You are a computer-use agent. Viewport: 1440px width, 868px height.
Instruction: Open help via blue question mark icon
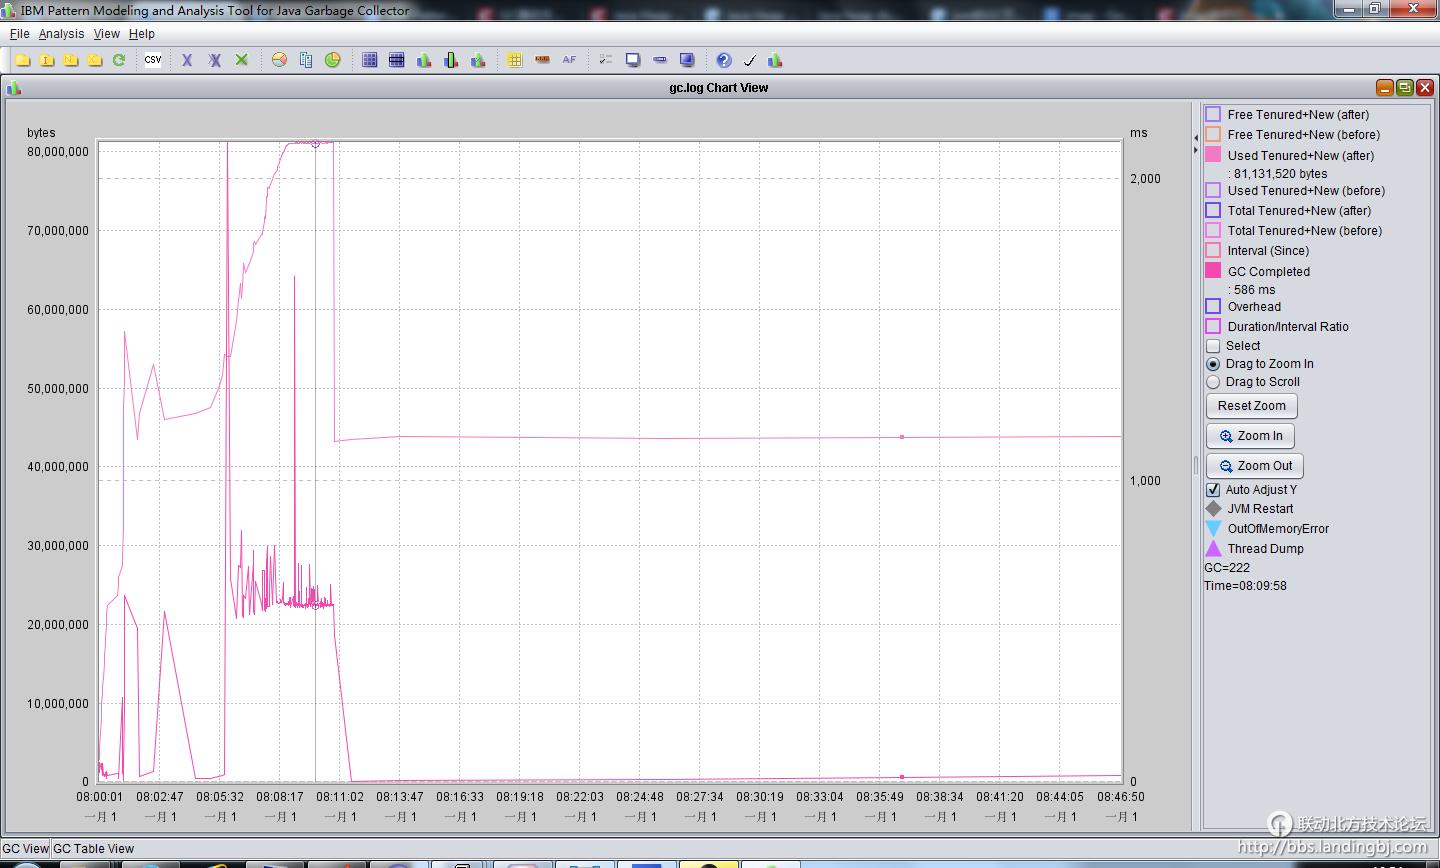[x=724, y=60]
